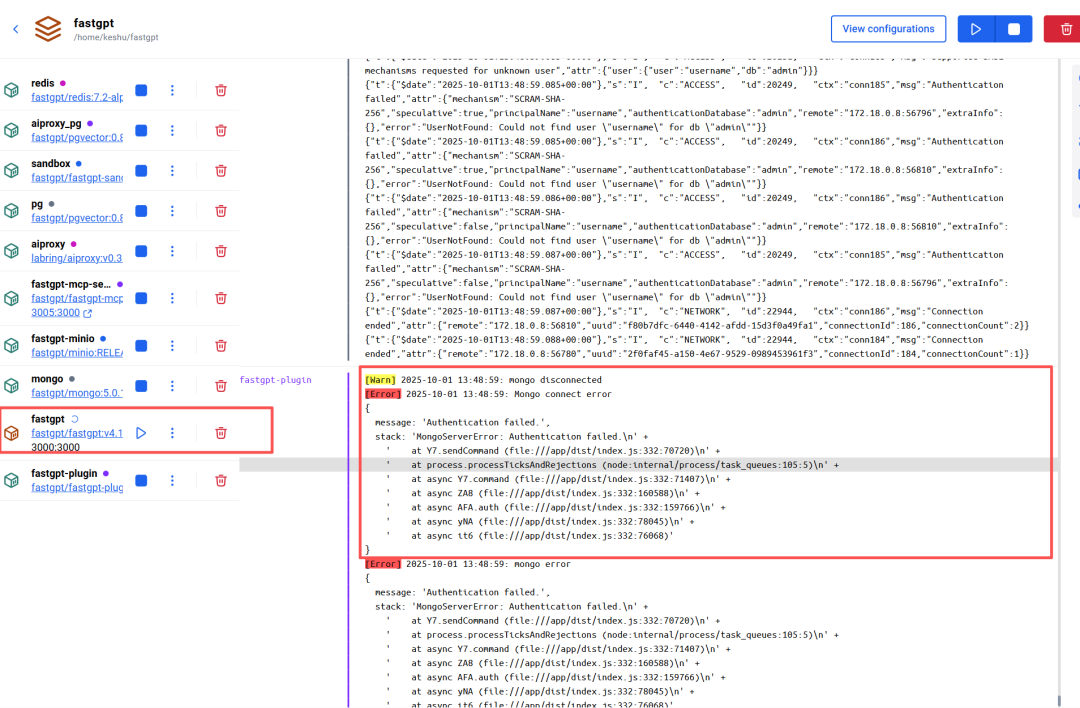Open View configurations

pos(888,29)
